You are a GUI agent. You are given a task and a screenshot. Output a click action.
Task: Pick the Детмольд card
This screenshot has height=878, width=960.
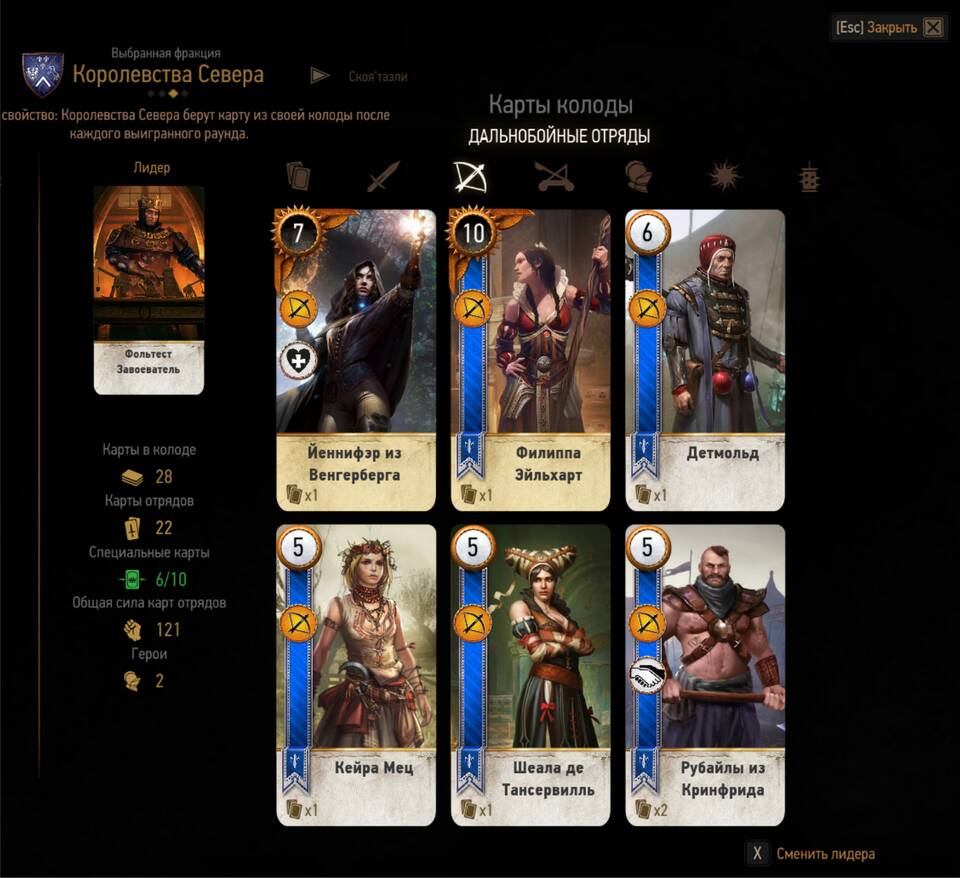click(705, 360)
